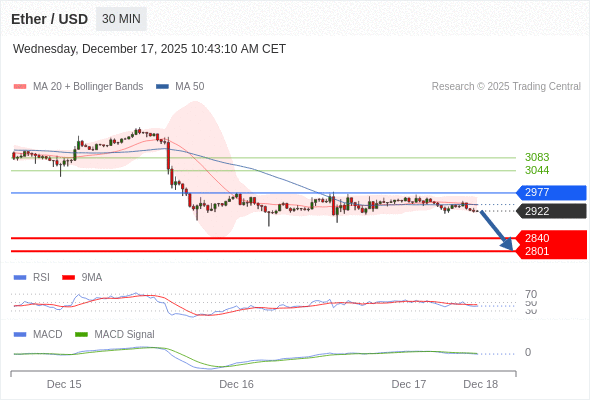Screen dimensions: 590x400
Task: Click the red 2801 support price tag
Action: (x=551, y=251)
